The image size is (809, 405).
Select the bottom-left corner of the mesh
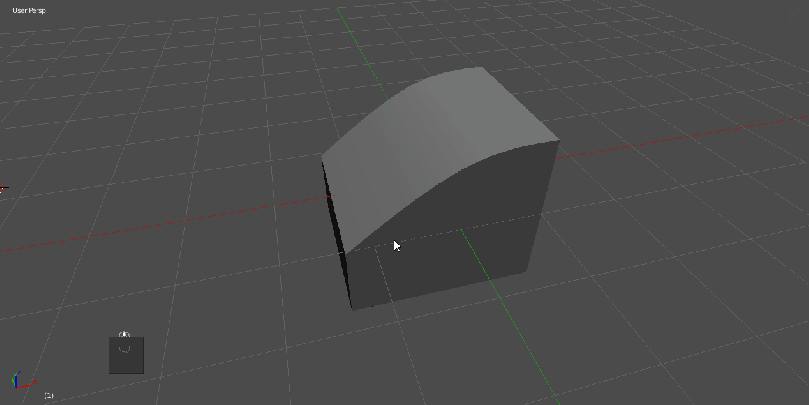(x=352, y=308)
